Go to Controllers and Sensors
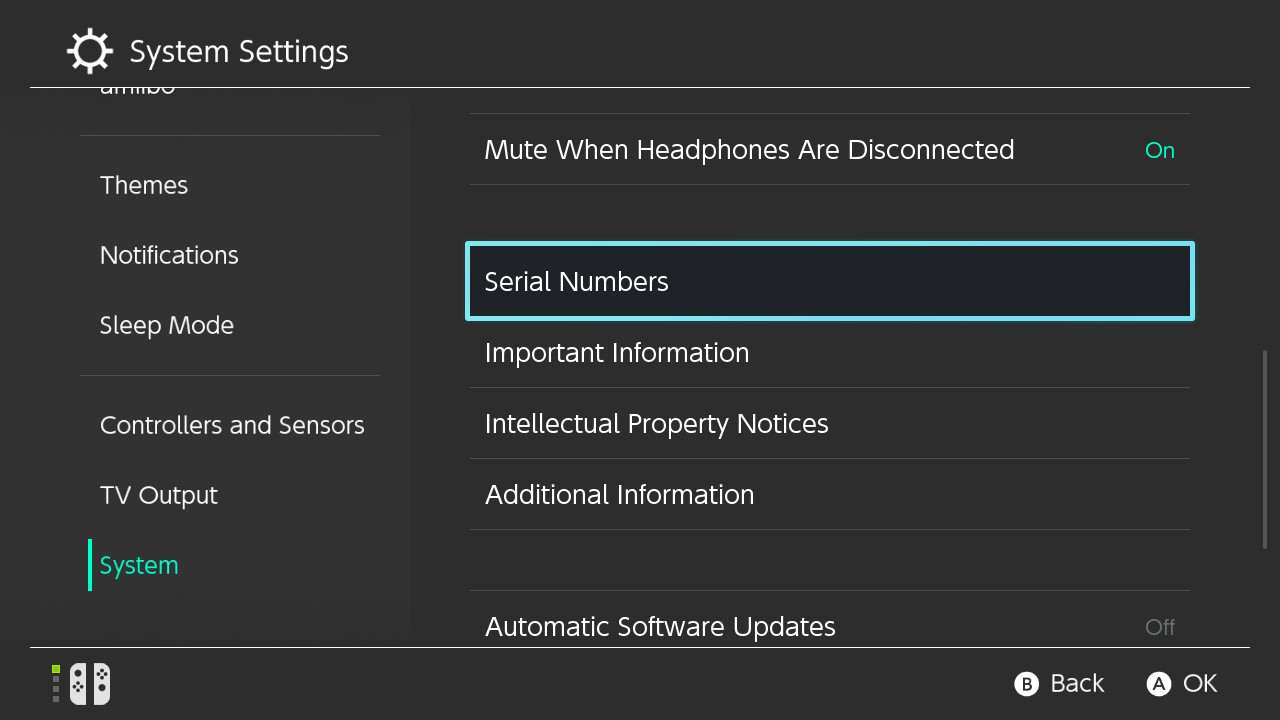The image size is (1280, 720). [x=232, y=425]
